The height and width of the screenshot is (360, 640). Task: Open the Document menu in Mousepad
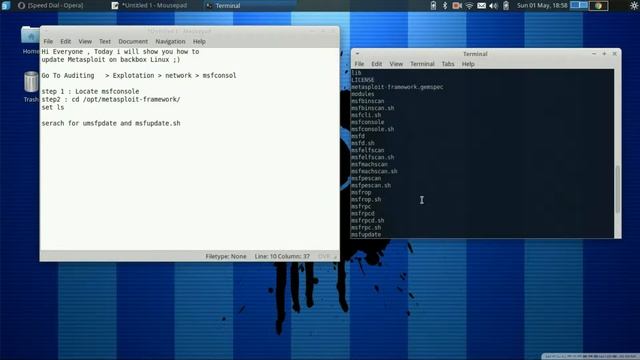click(133, 41)
